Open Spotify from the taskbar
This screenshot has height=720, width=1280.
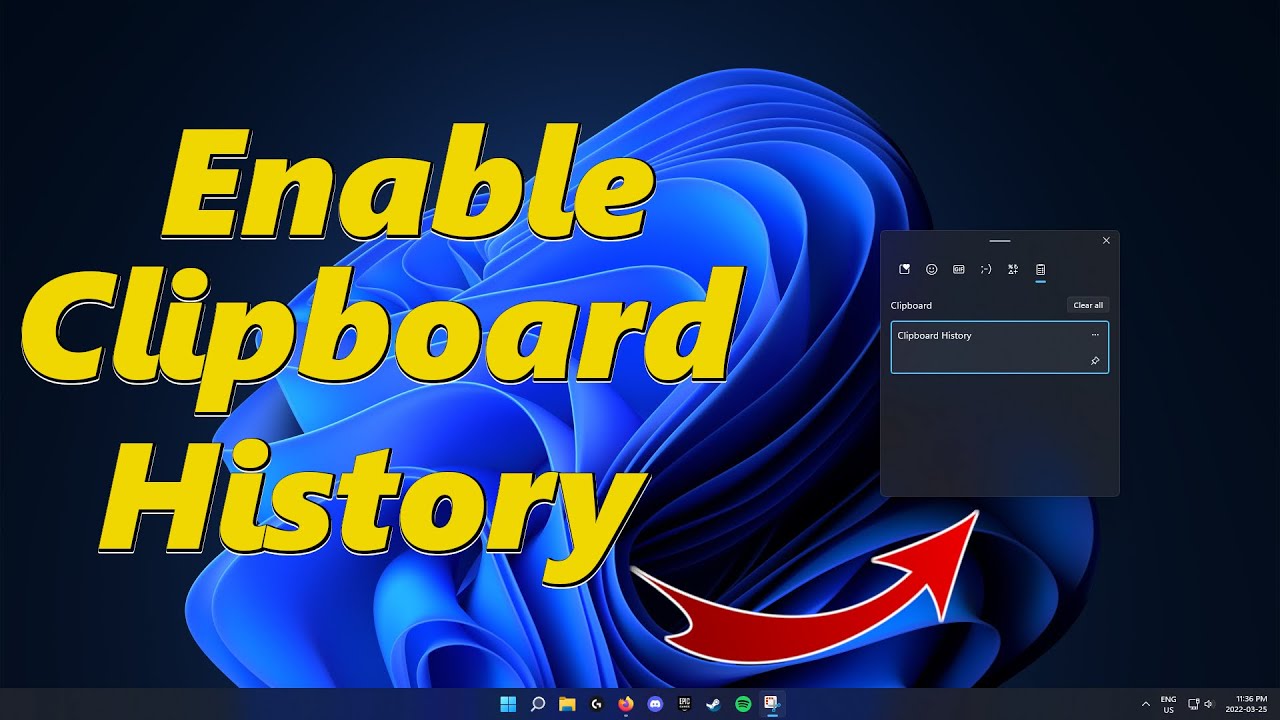743,704
